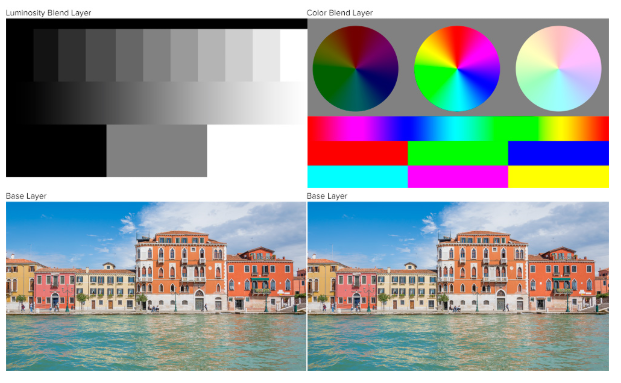Click the large black block at bottom-left of luminosity chart

coord(56,151)
